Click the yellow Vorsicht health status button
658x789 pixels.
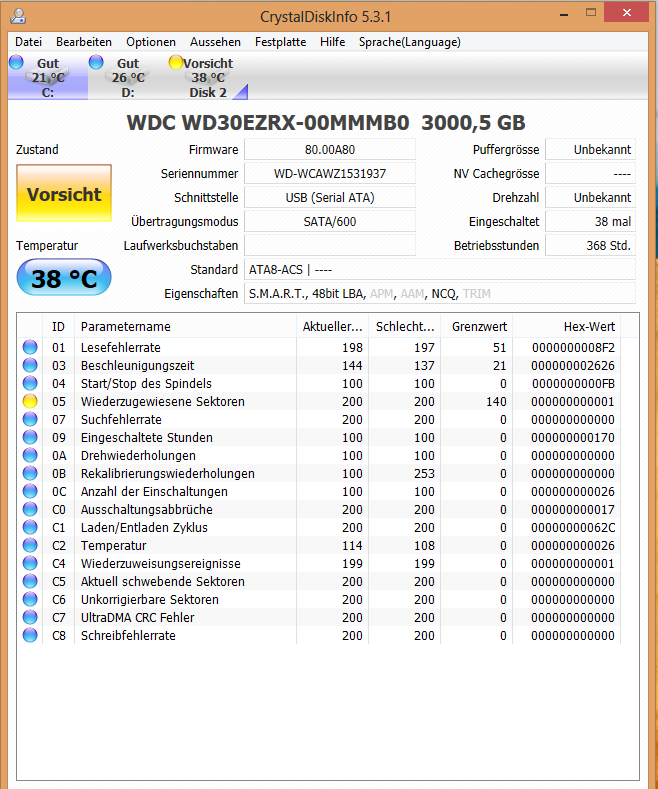(x=64, y=193)
